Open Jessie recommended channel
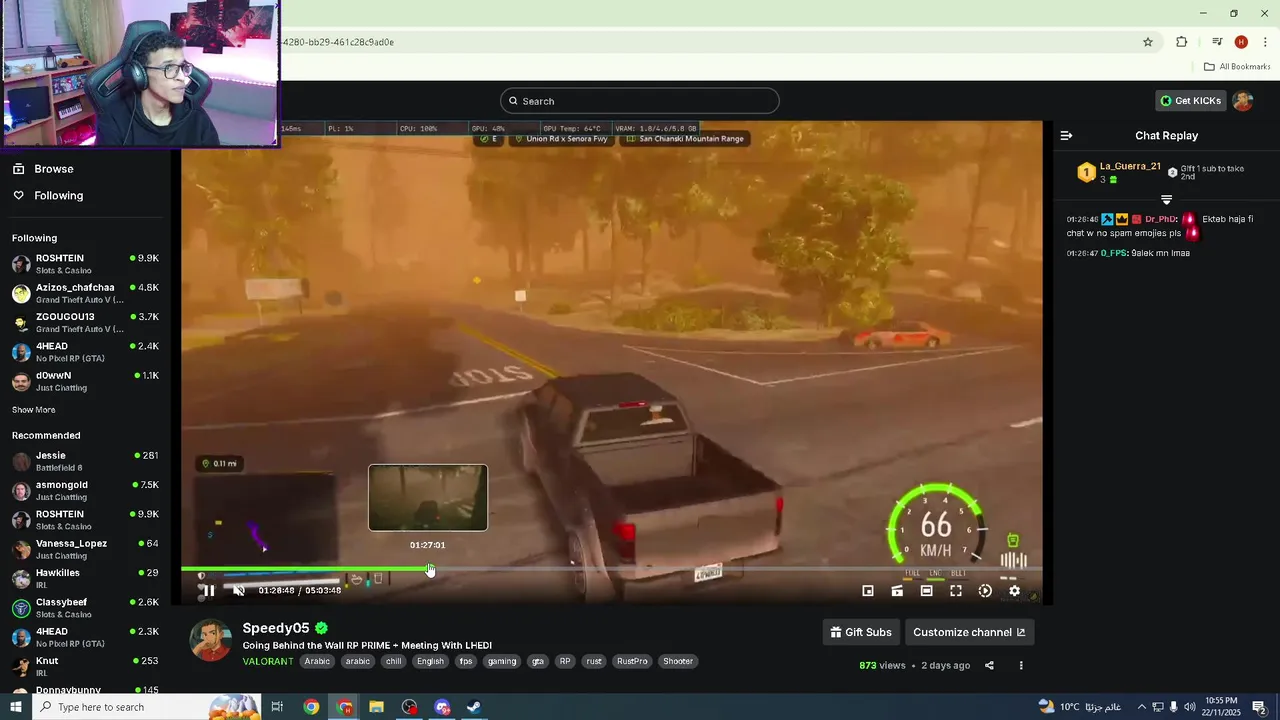Image resolution: width=1280 pixels, height=720 pixels. pyautogui.click(x=85, y=461)
